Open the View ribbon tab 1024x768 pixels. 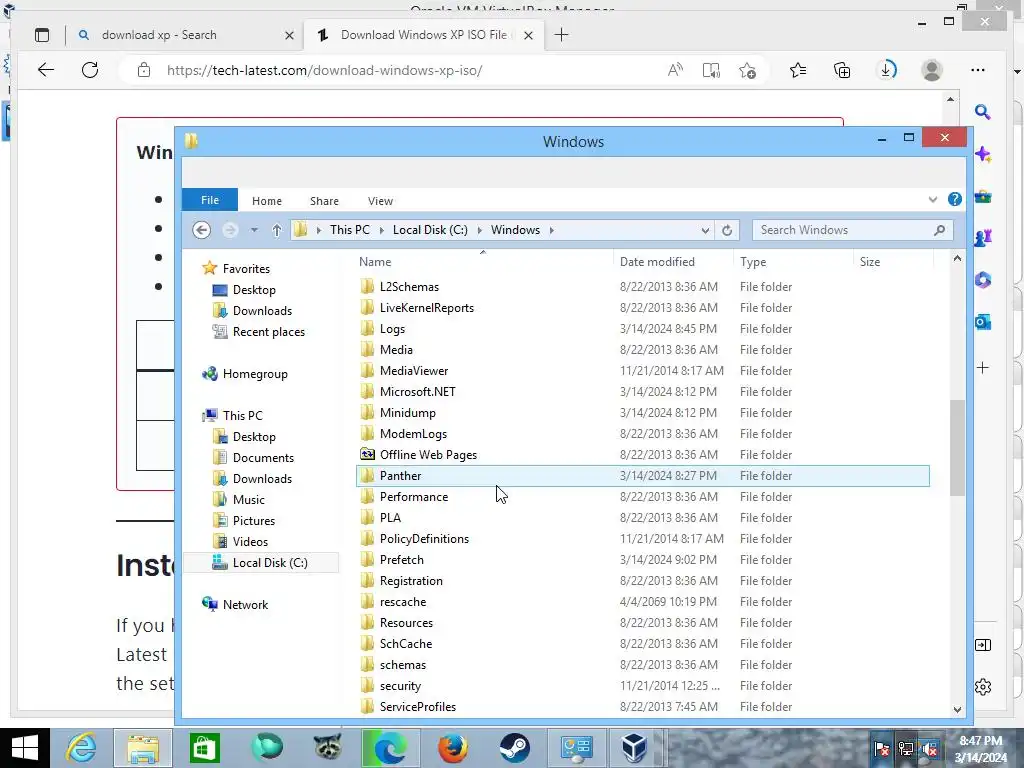click(380, 201)
